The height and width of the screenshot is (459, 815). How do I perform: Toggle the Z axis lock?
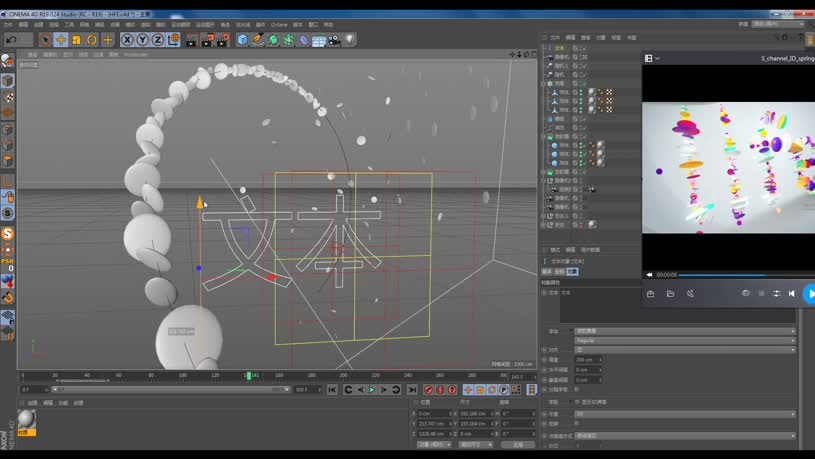tap(157, 40)
